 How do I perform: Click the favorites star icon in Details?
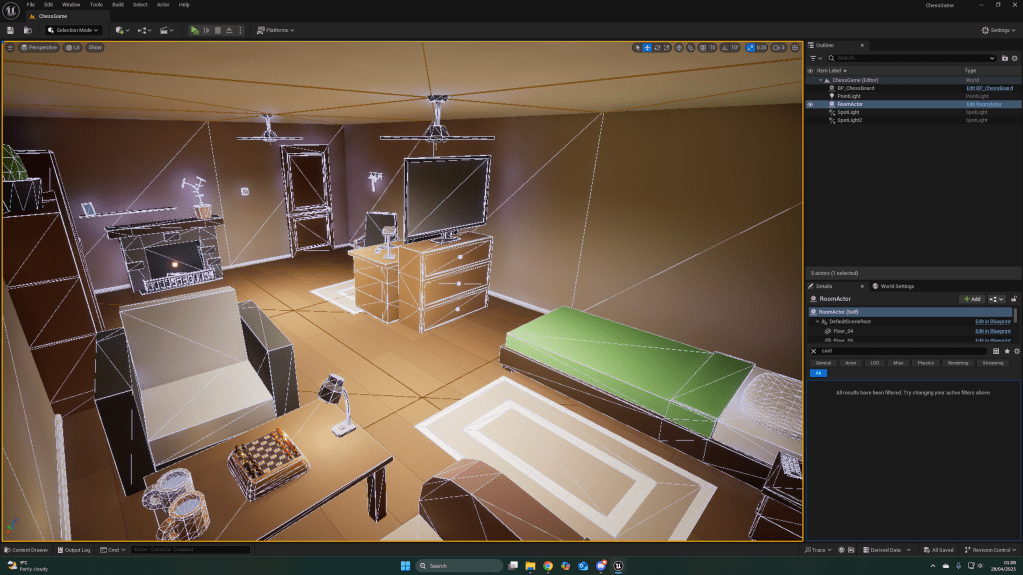click(x=1007, y=351)
